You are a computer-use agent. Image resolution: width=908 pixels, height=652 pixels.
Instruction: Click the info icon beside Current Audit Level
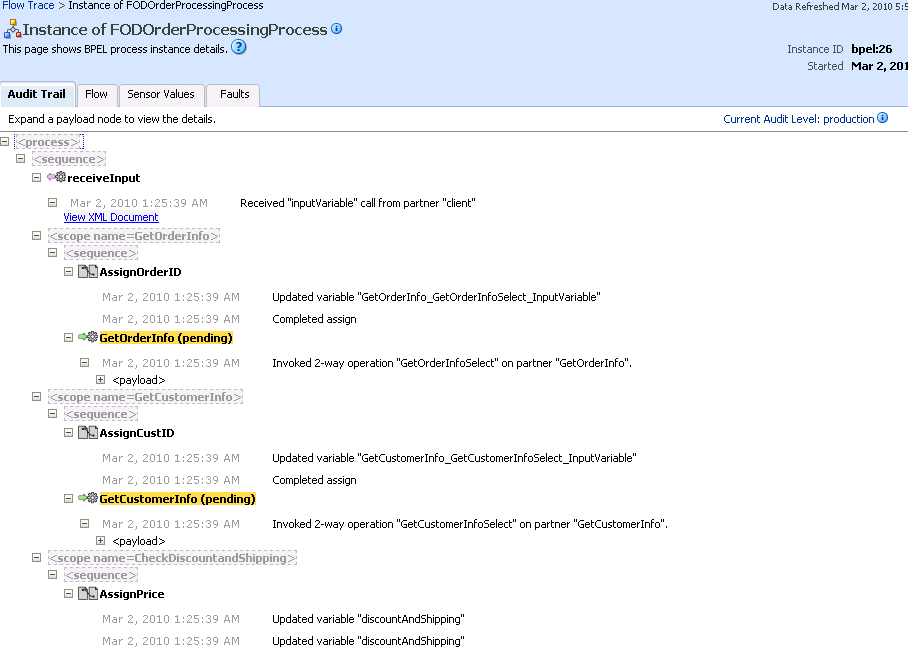pos(882,118)
